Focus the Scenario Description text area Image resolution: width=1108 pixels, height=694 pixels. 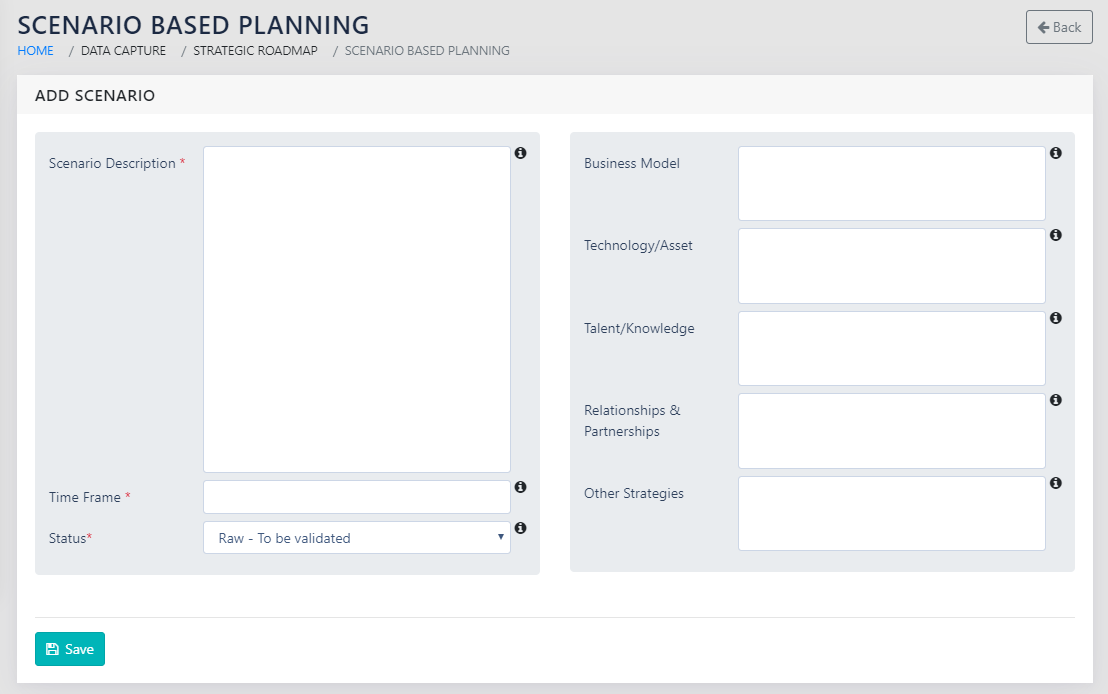[x=356, y=309]
